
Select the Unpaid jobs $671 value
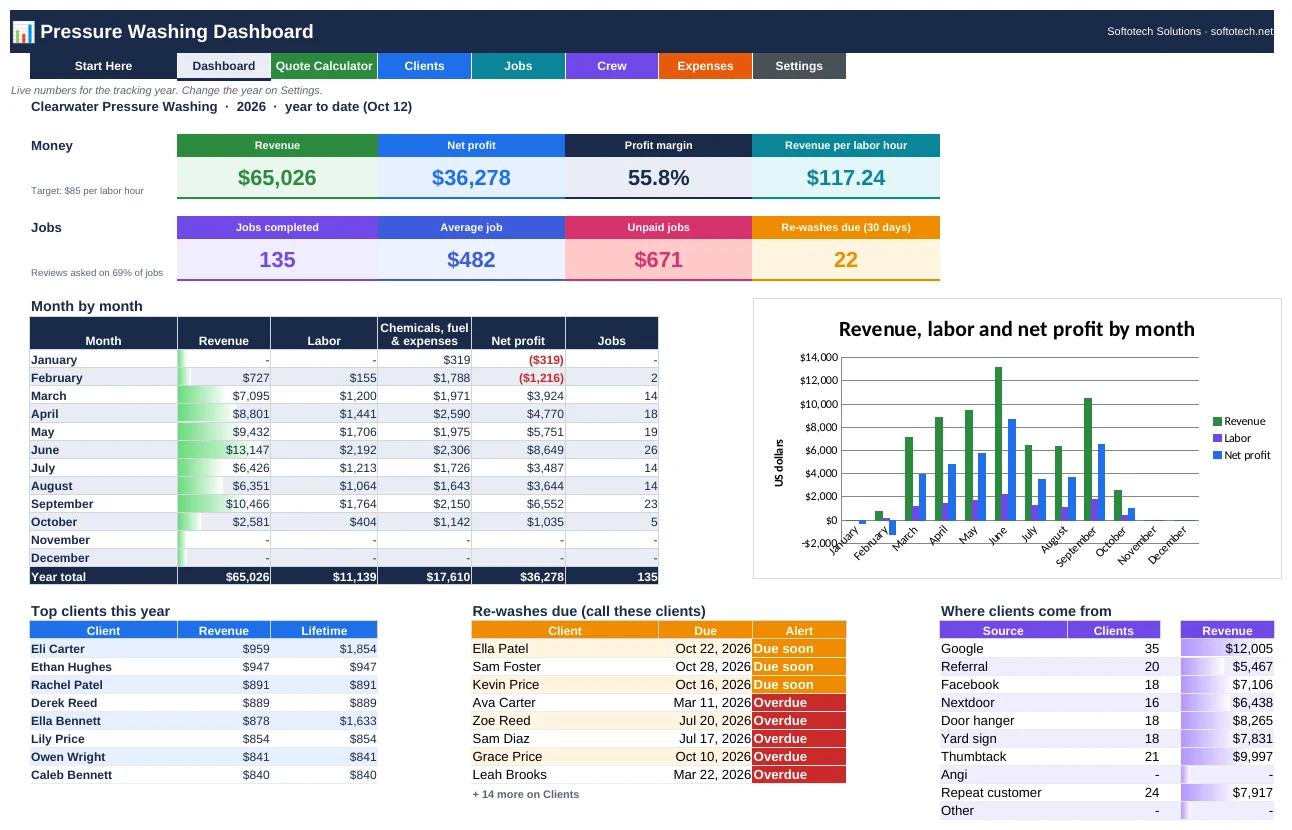click(658, 260)
